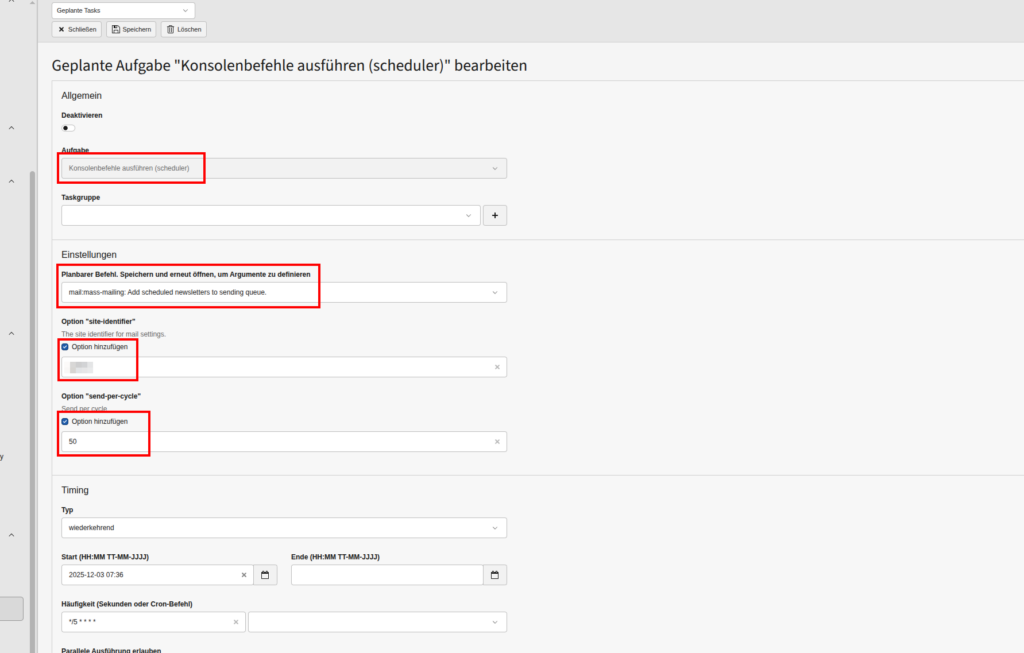
Task: Delete the task with the Löschen trash button
Action: coord(183,29)
